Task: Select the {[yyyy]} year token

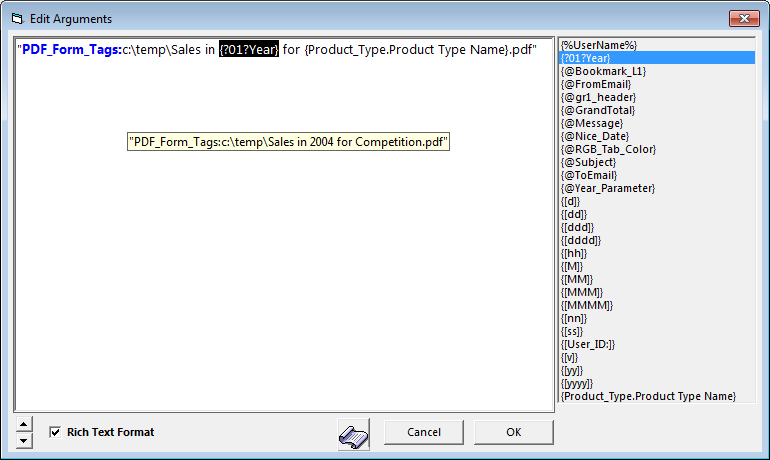Action: click(x=657, y=383)
